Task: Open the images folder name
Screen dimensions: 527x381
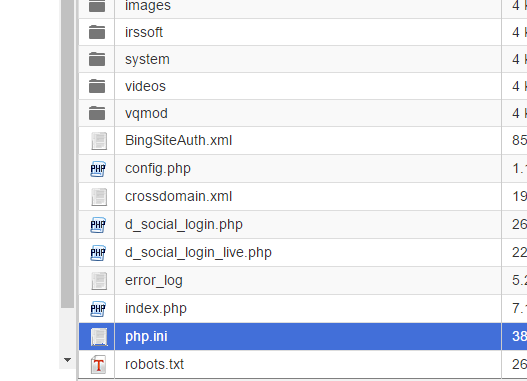Action: pos(148,6)
